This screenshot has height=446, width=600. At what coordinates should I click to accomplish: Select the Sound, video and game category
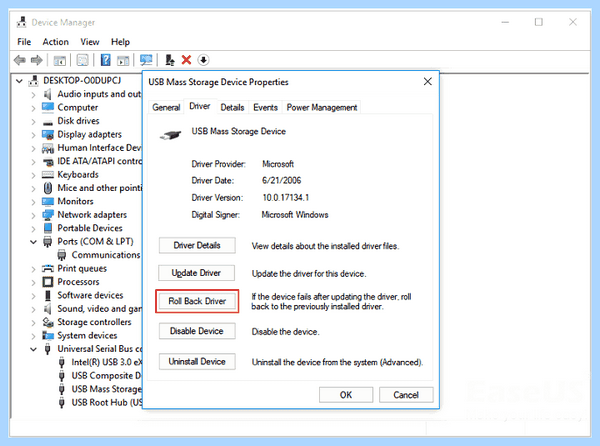[99, 309]
